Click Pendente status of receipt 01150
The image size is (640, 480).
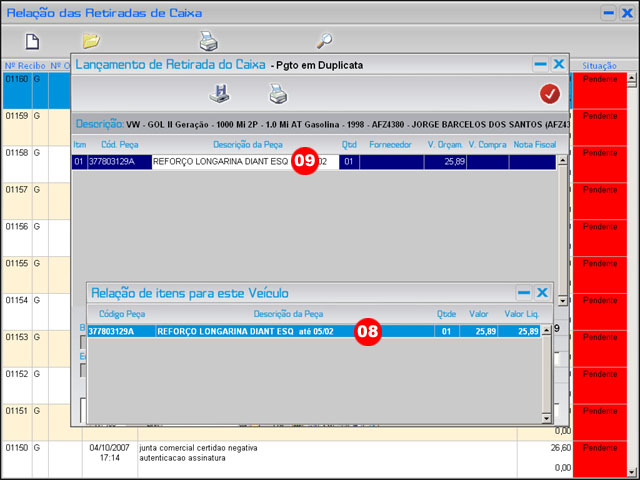(599, 447)
